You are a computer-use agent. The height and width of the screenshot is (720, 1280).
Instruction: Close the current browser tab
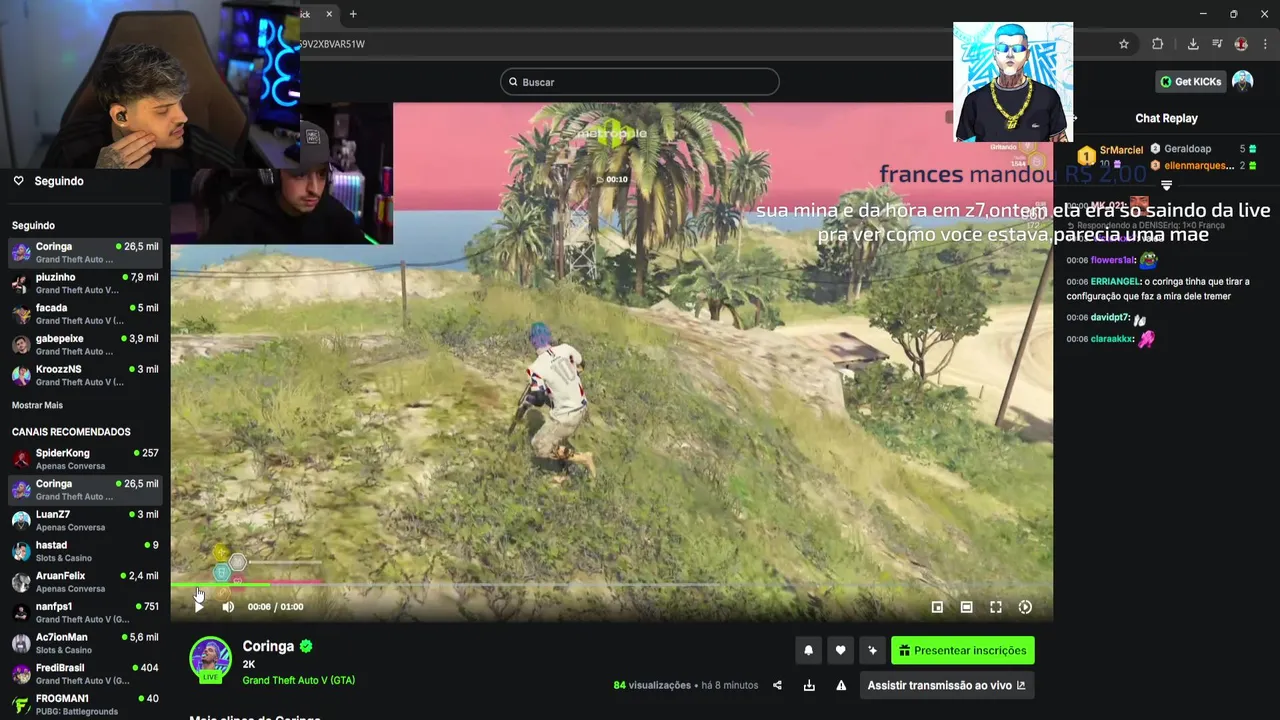click(328, 14)
